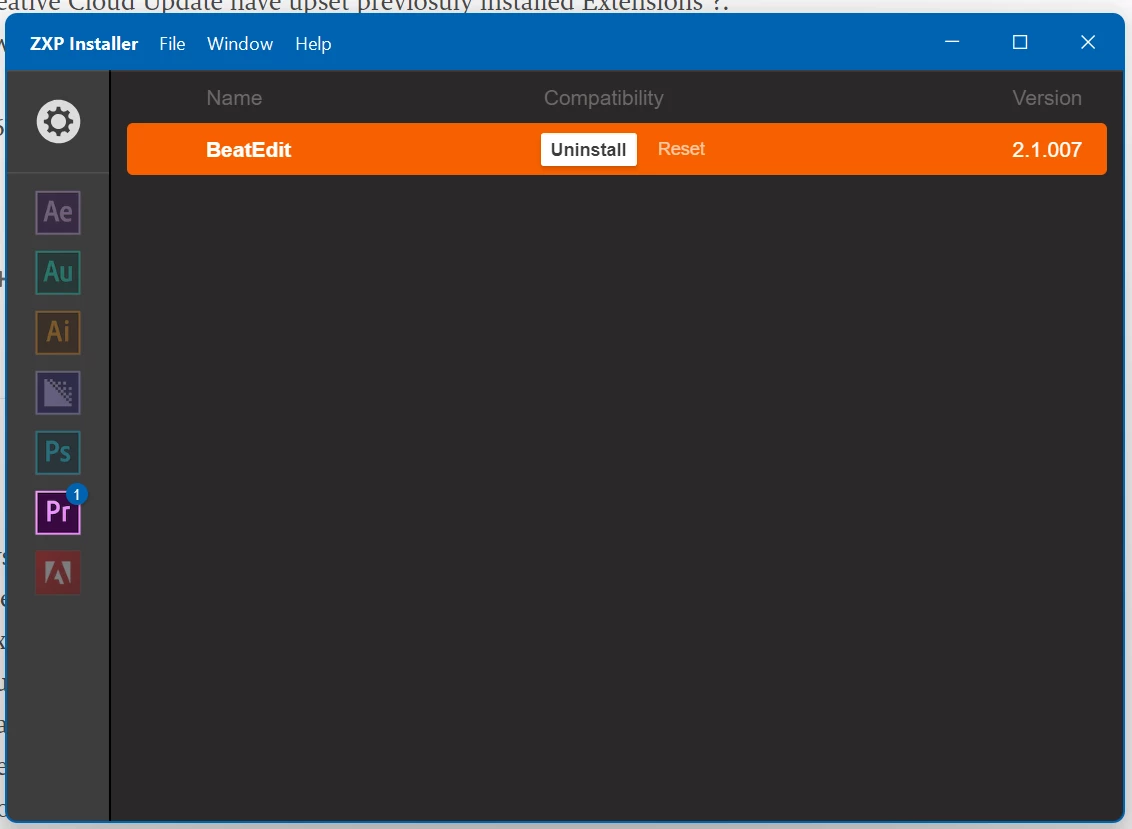Screen dimensions: 1132x829
Task: Click the Premiere Pro notification badge
Action: (x=77, y=495)
